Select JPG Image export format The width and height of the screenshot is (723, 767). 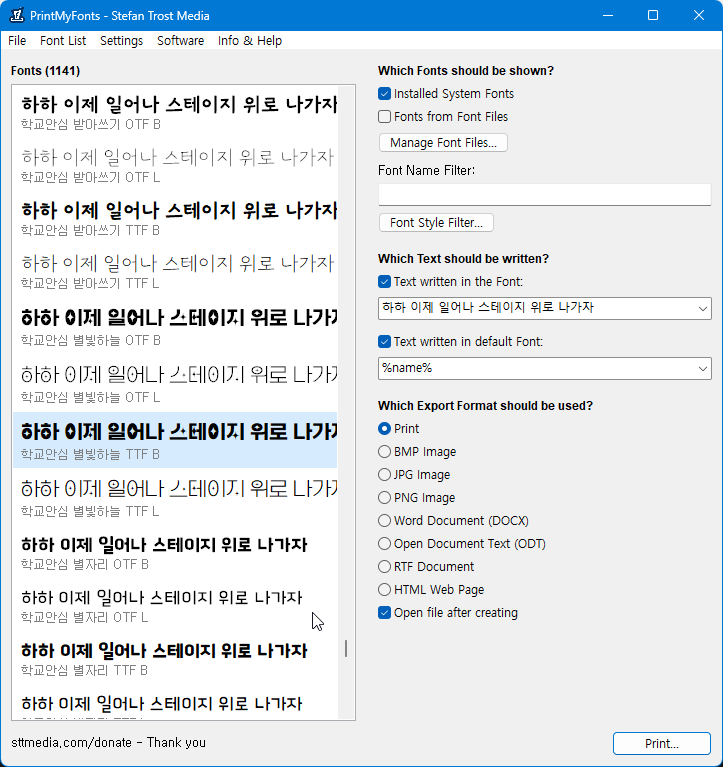pyautogui.click(x=384, y=474)
